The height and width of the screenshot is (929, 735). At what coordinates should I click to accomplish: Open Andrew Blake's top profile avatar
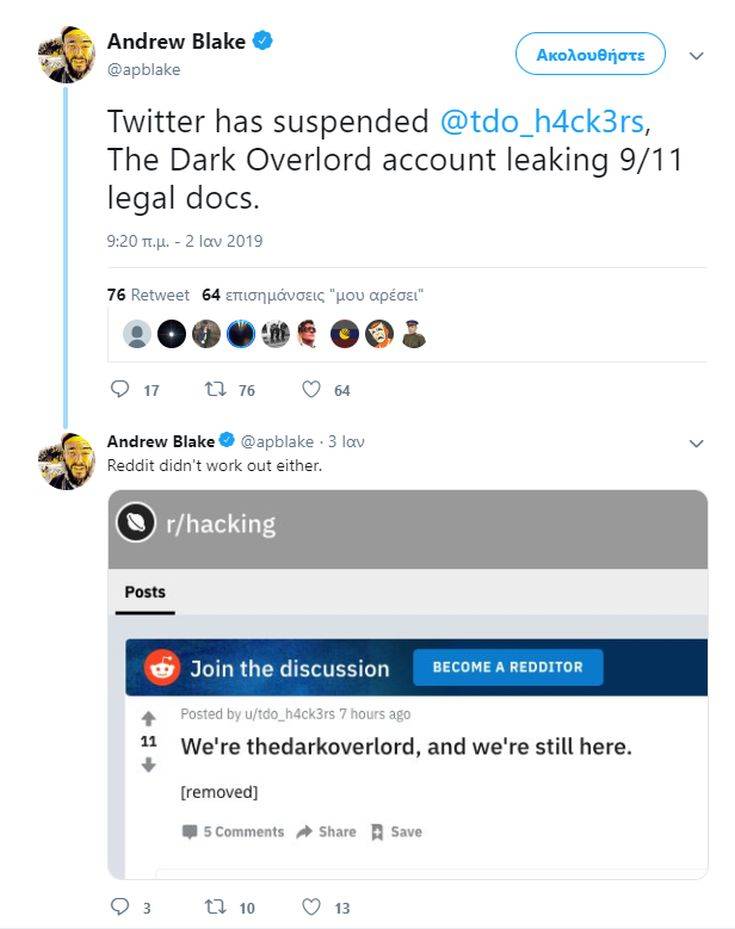click(x=66, y=55)
